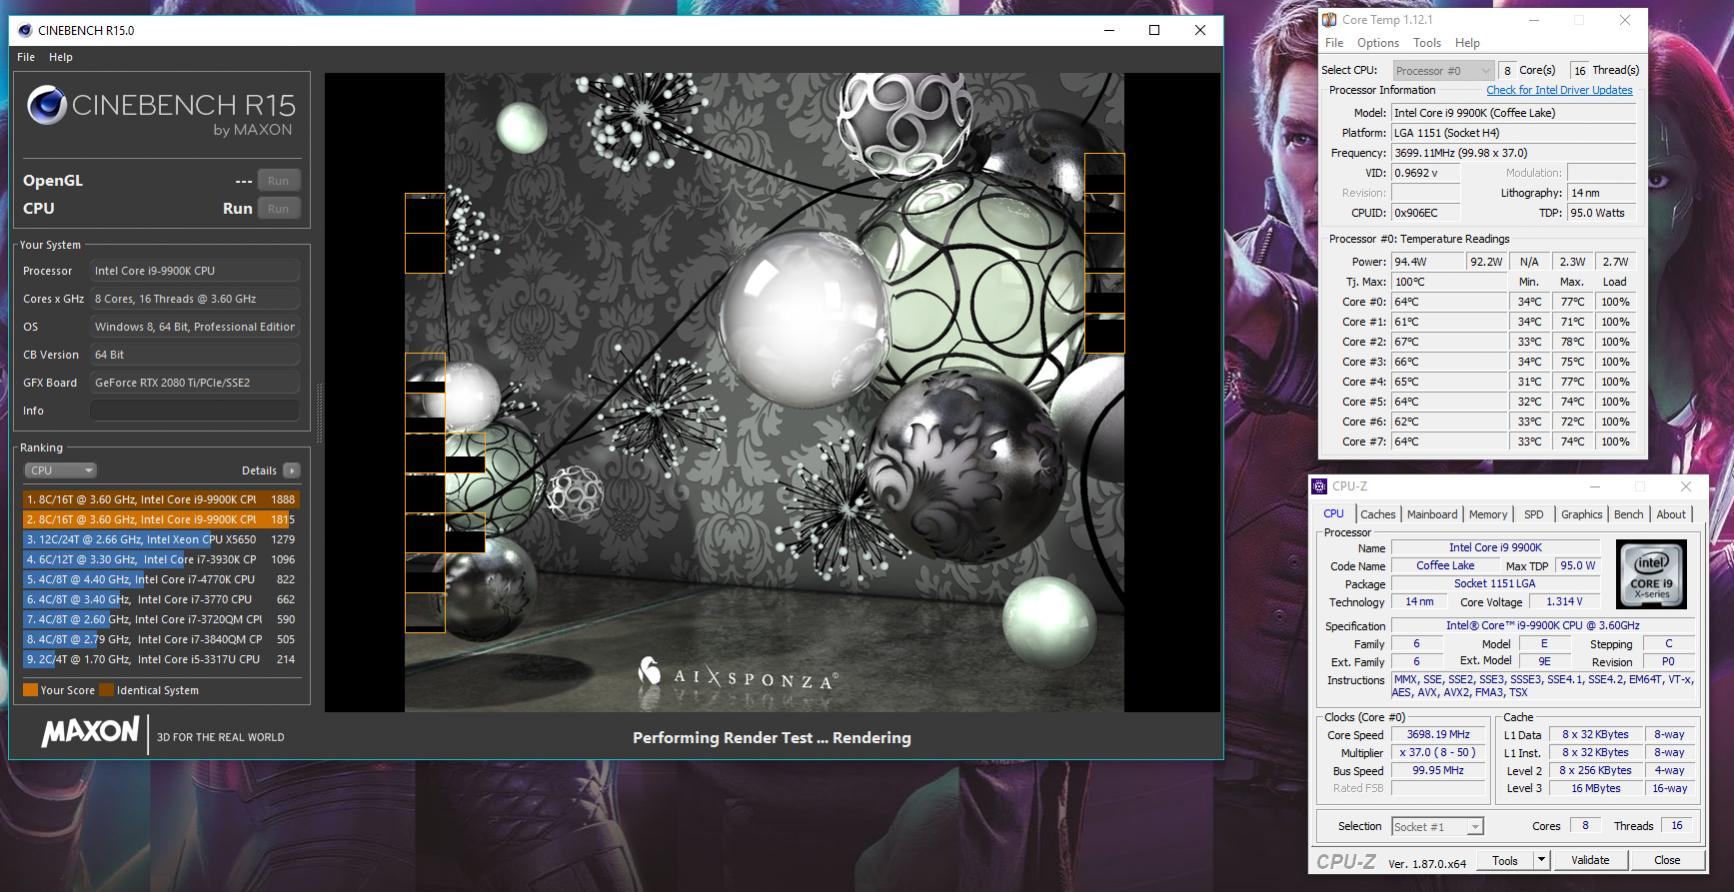The image size is (1734, 892).
Task: Click the Info input field in Cinebench
Action: click(195, 411)
